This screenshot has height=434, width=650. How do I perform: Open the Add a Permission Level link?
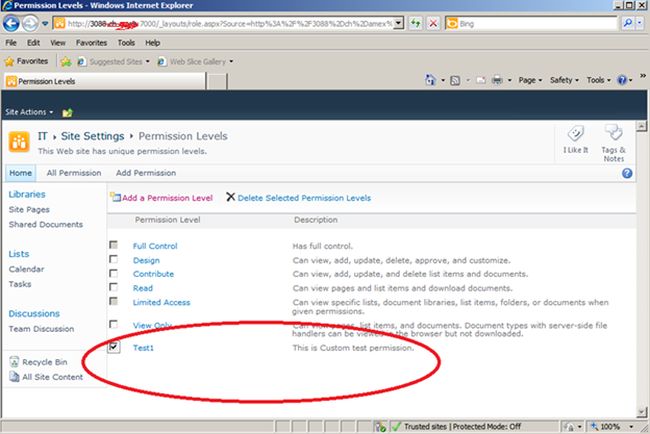tap(167, 198)
